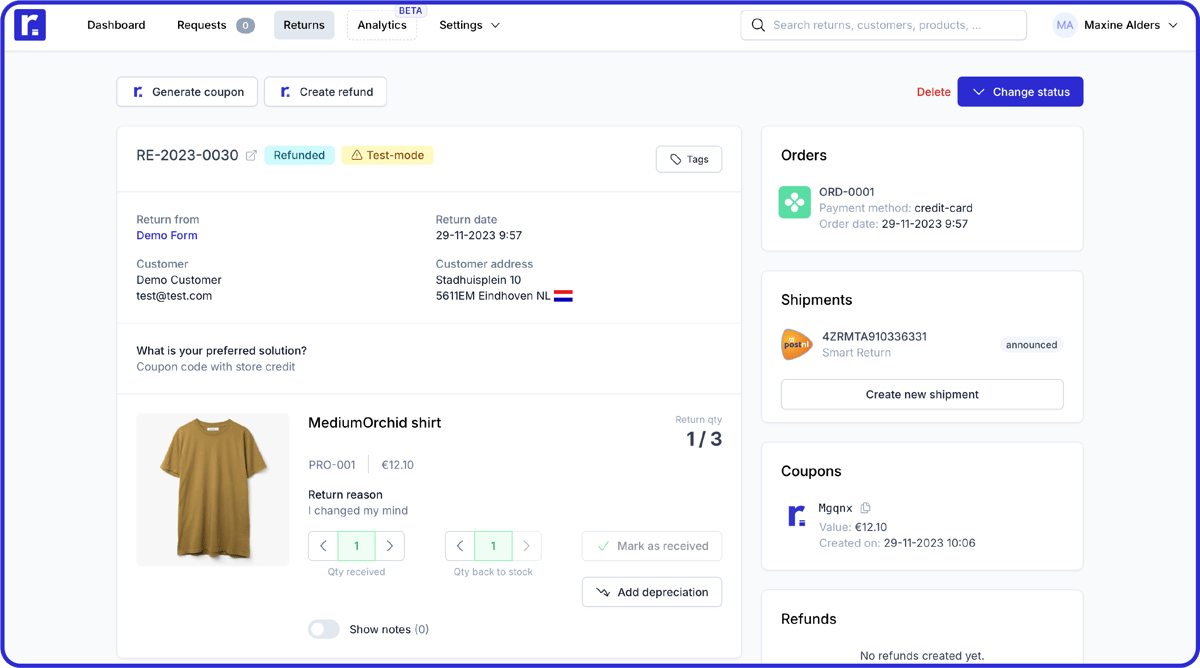Click the Create new shipment button
This screenshot has width=1200, height=668.
921,394
